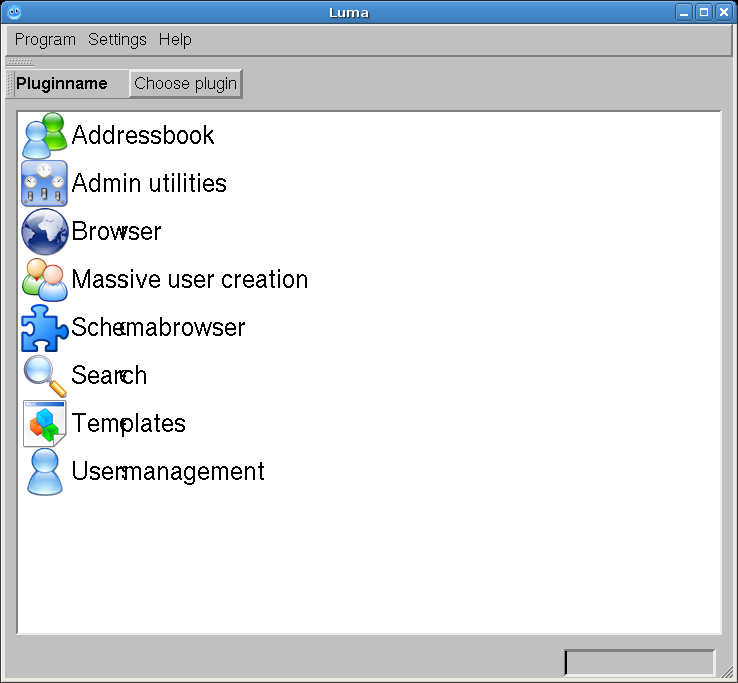
Task: Select the Massive user creation label
Action: 190,279
